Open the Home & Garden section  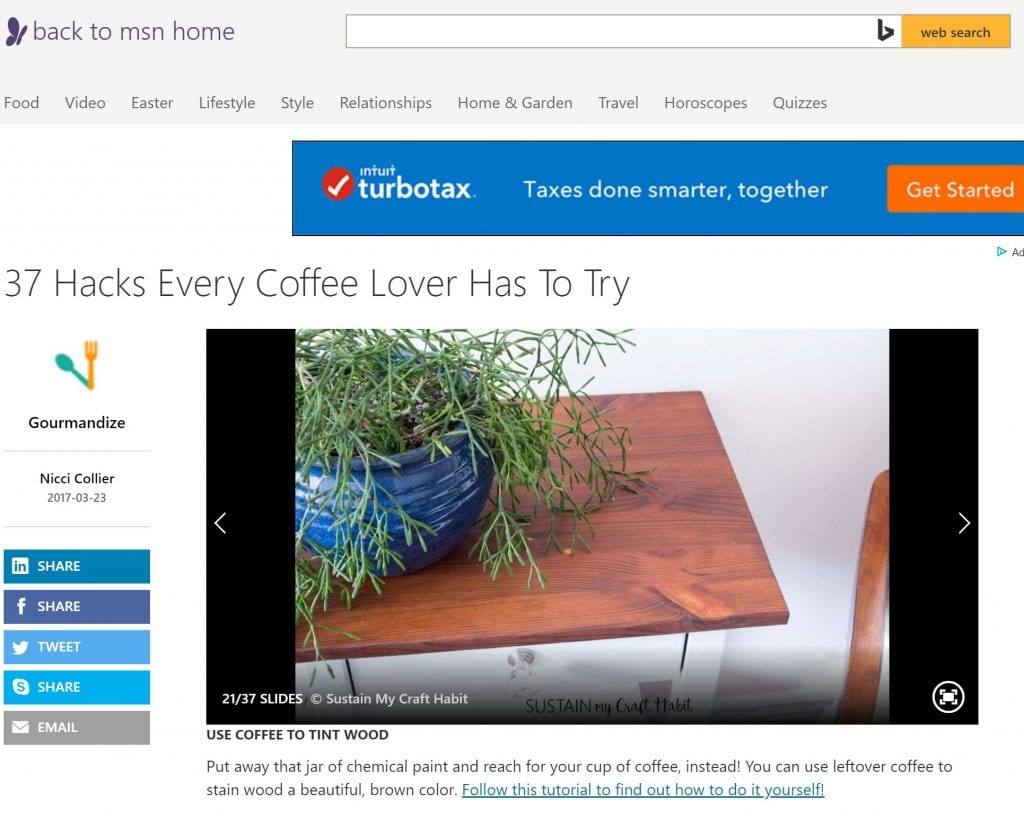515,103
